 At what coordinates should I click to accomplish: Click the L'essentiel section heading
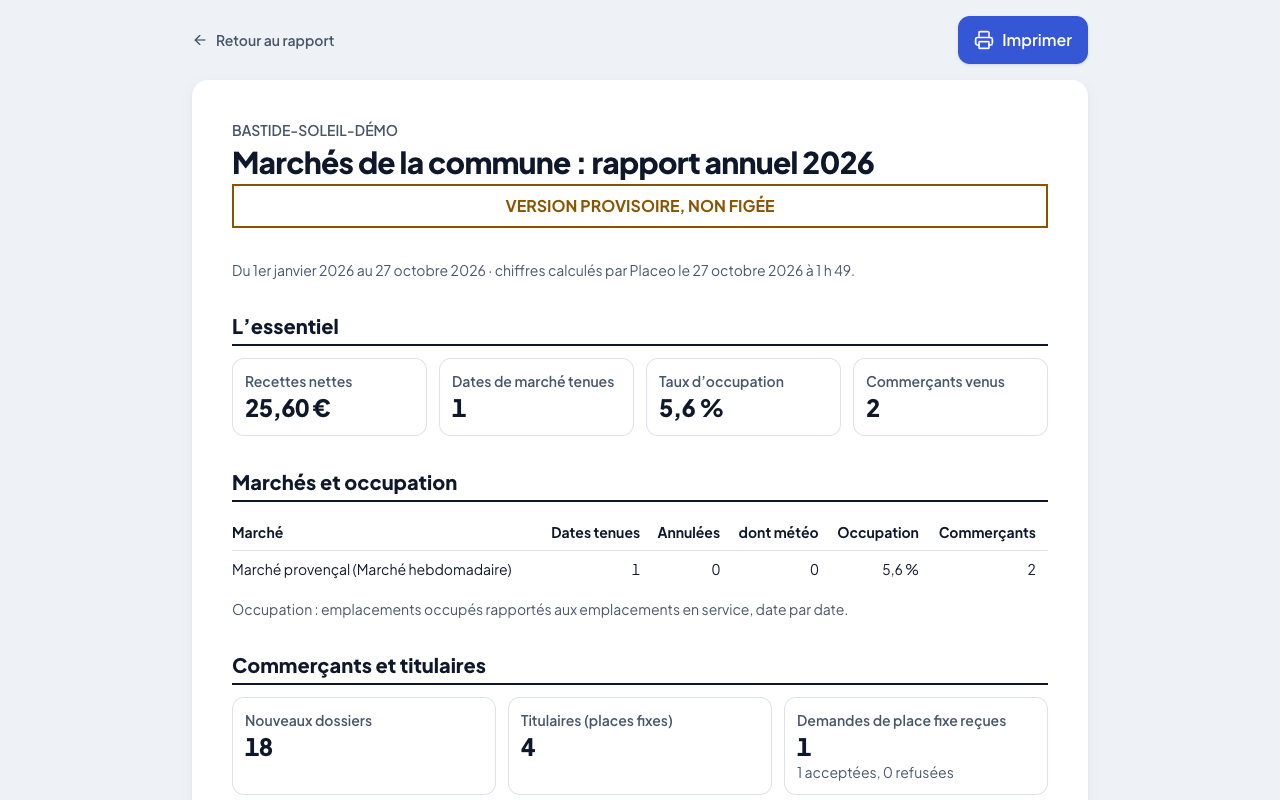coord(285,326)
